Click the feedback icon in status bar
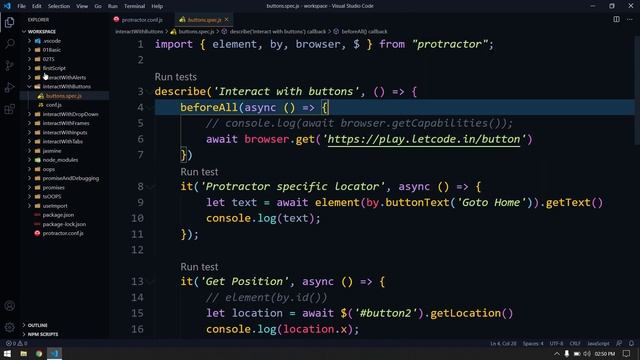Image resolution: width=640 pixels, height=360 pixels. (x=619, y=343)
